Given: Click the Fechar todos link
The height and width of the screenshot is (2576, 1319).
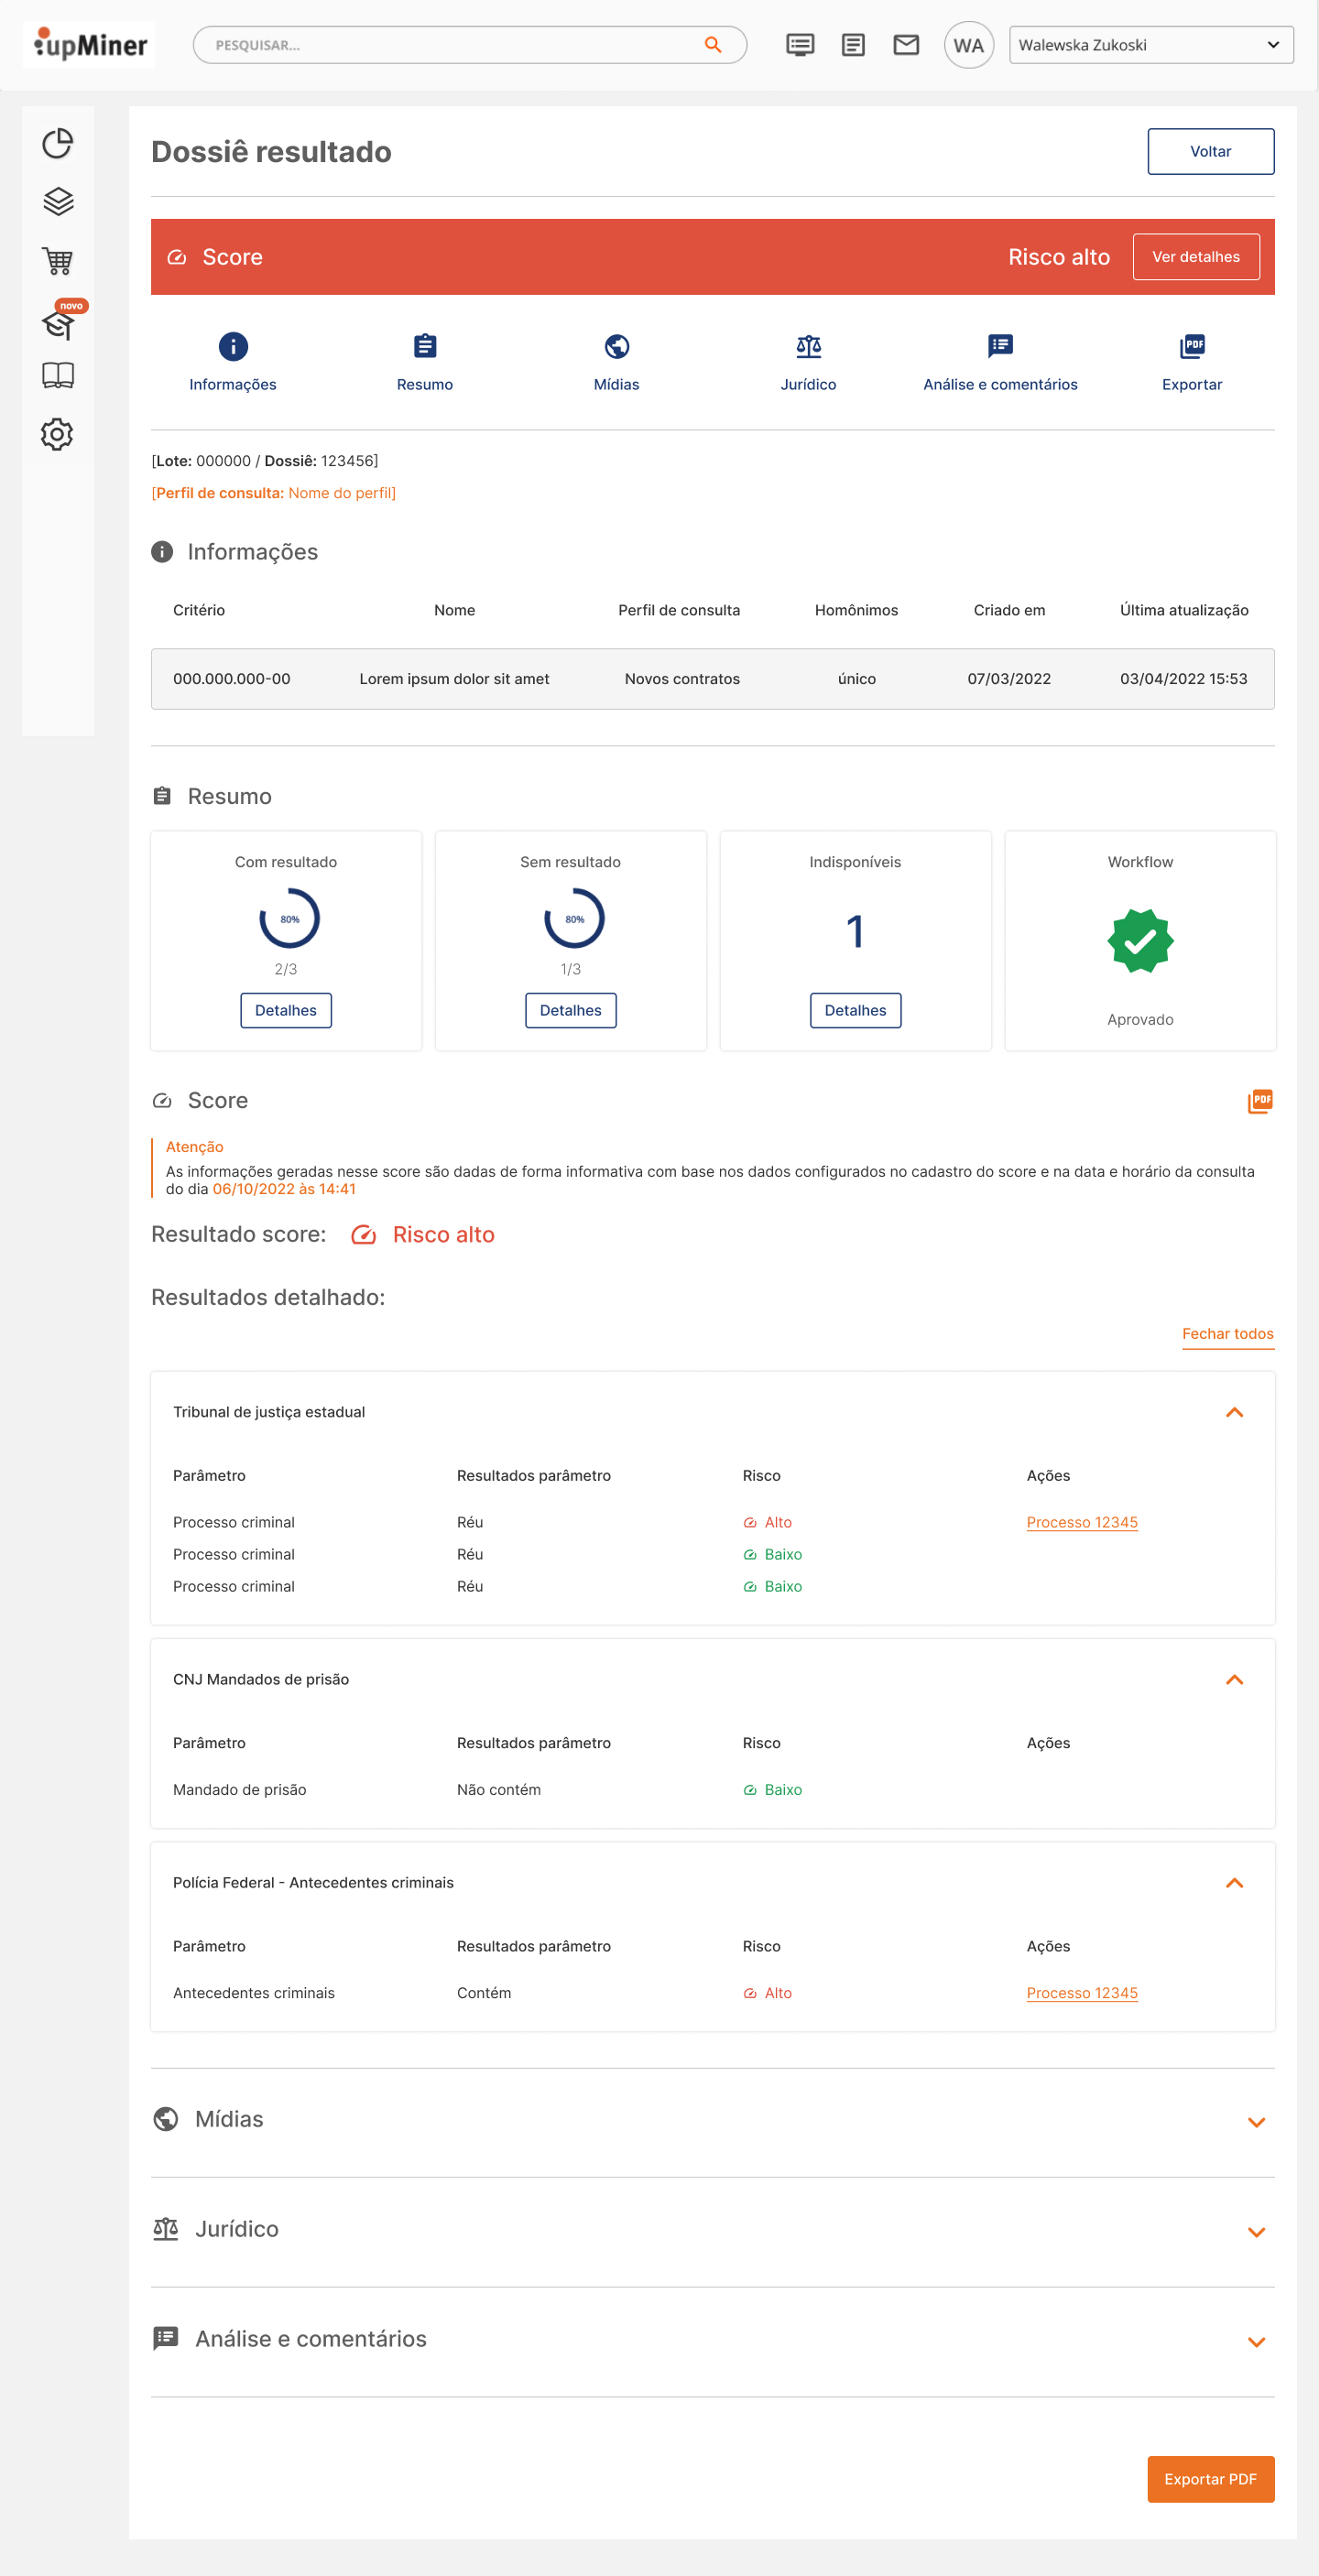Looking at the screenshot, I should 1227,1334.
